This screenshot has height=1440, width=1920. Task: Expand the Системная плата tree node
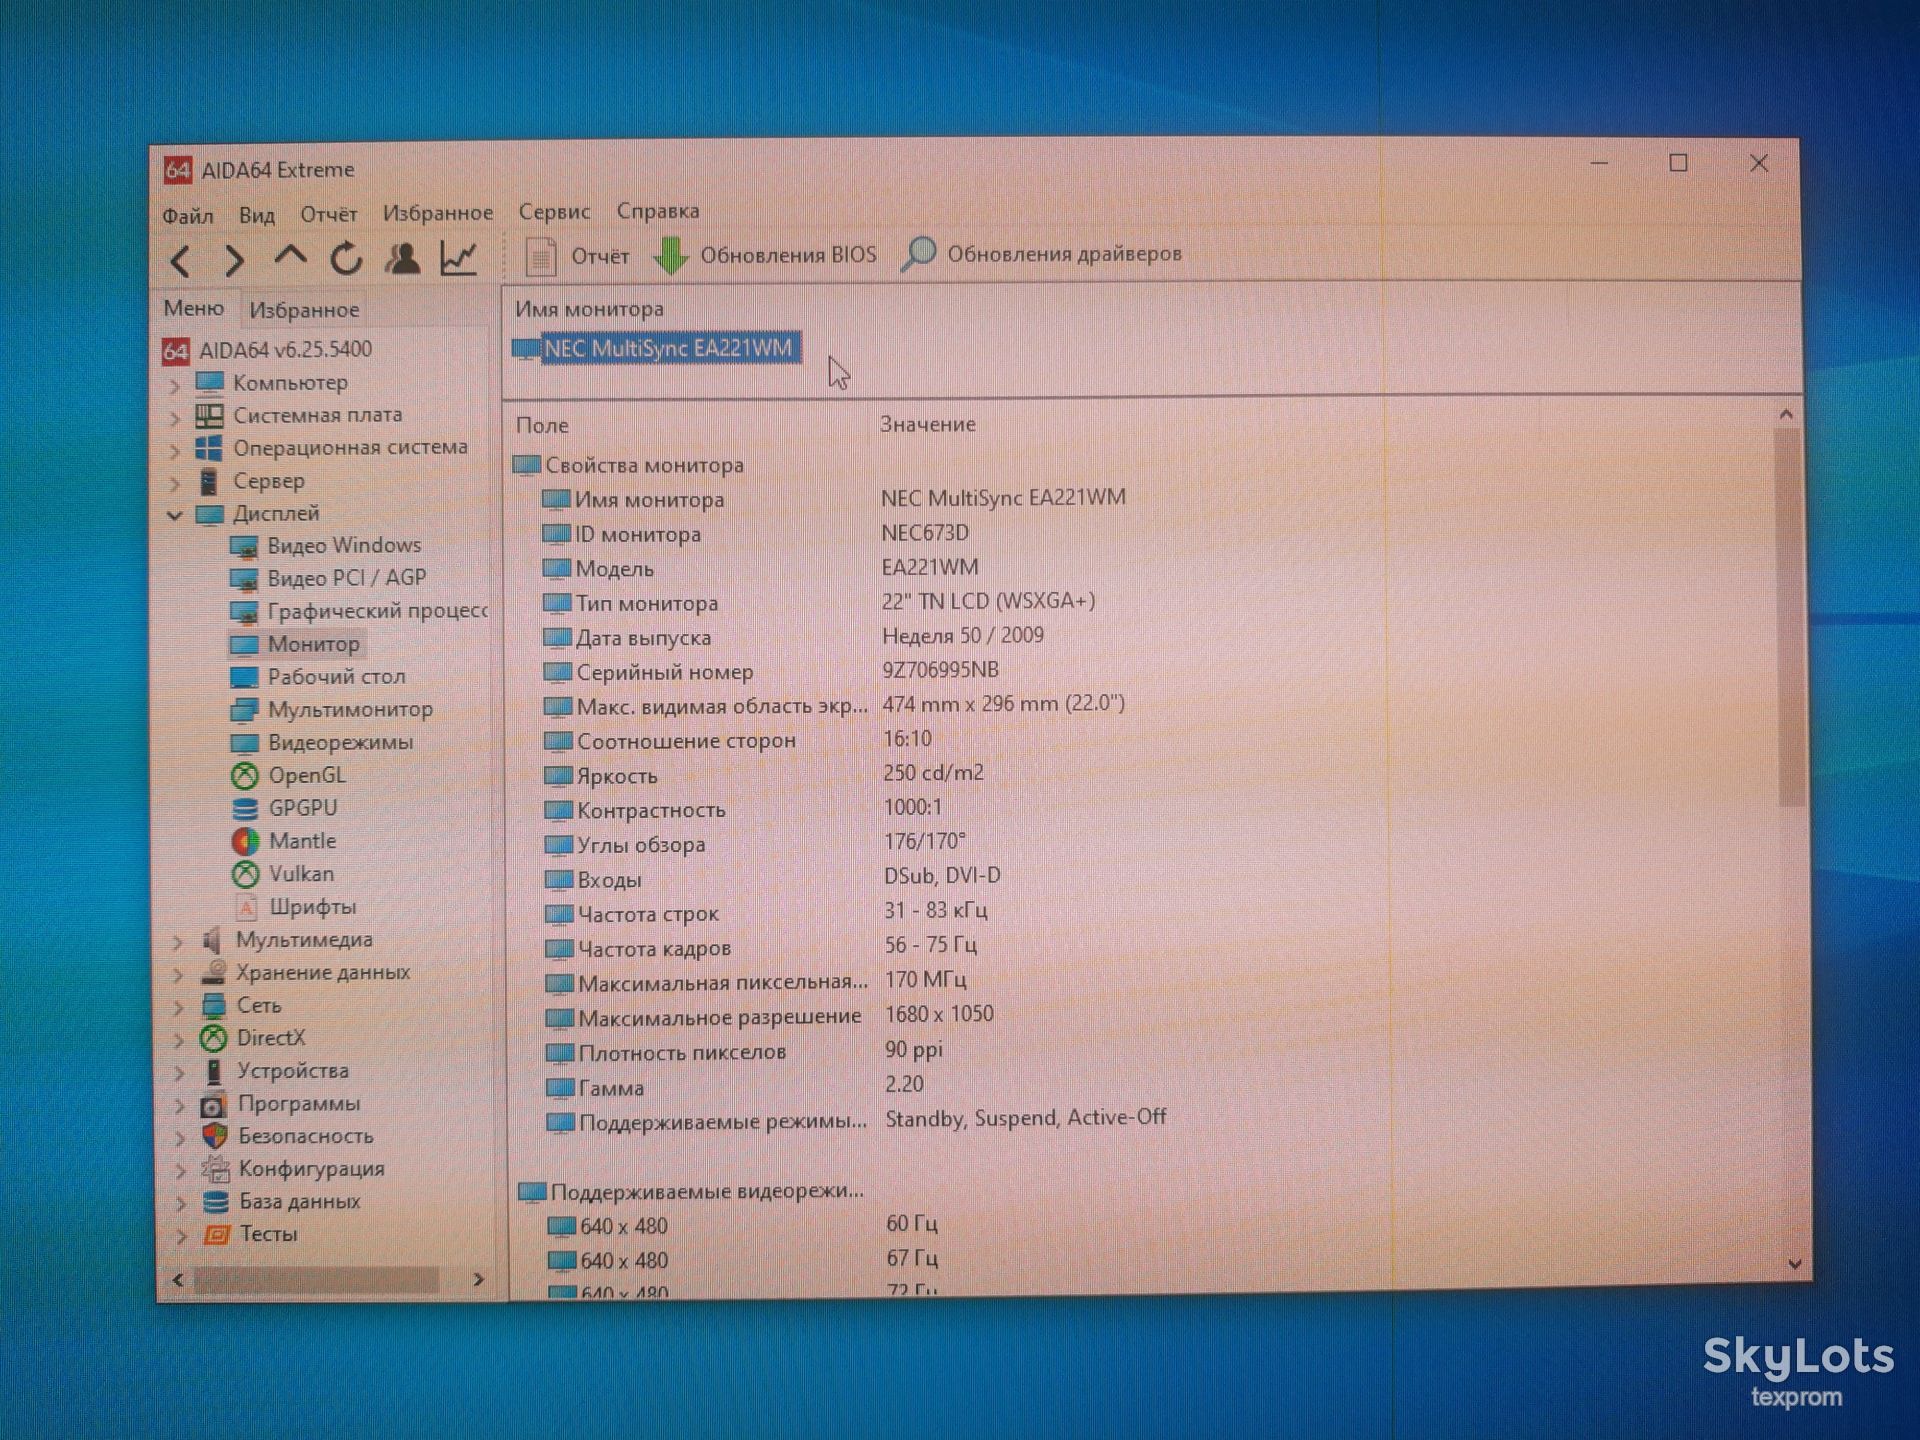tap(175, 418)
